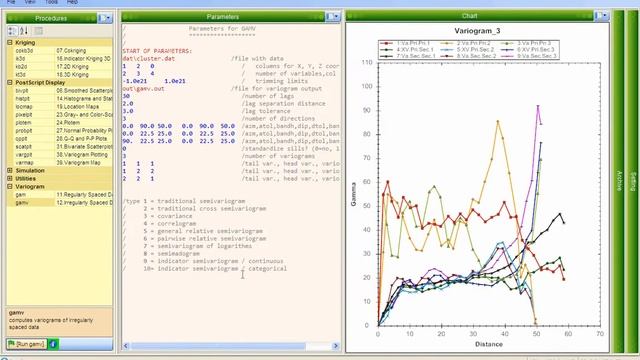The image size is (640, 360).
Task: Click the number of lags value 30
Action: click(x=126, y=96)
